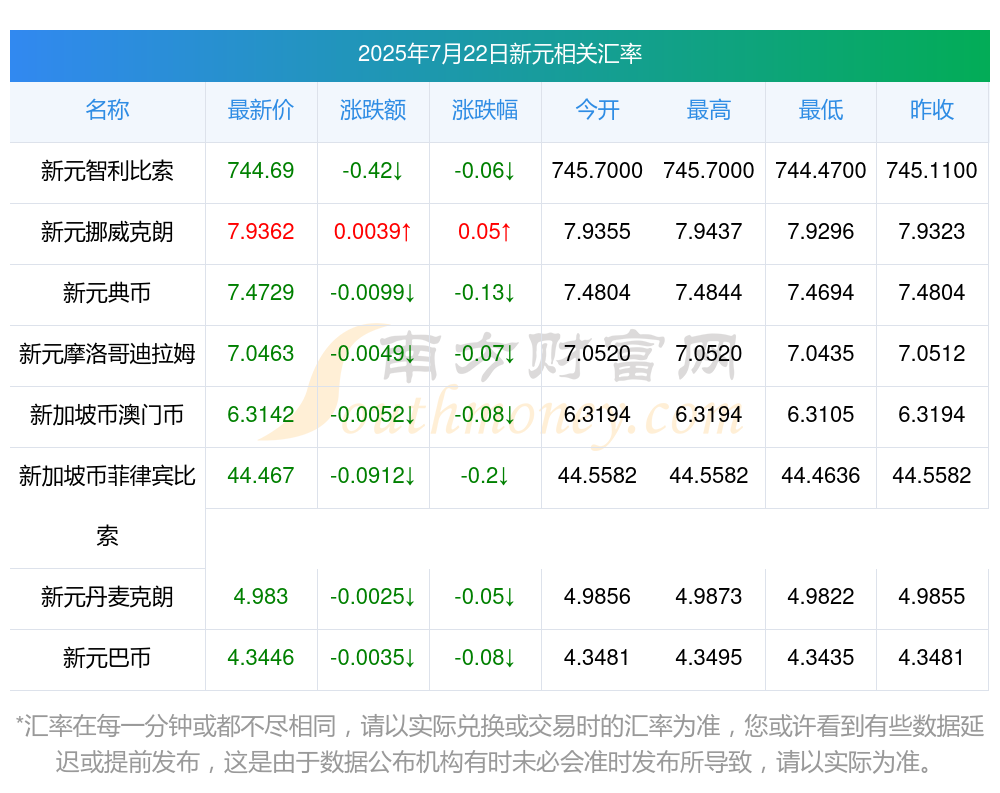The height and width of the screenshot is (793, 1000).
Task: Click the exchange rate disclaimer footnote
Action: click(x=499, y=744)
